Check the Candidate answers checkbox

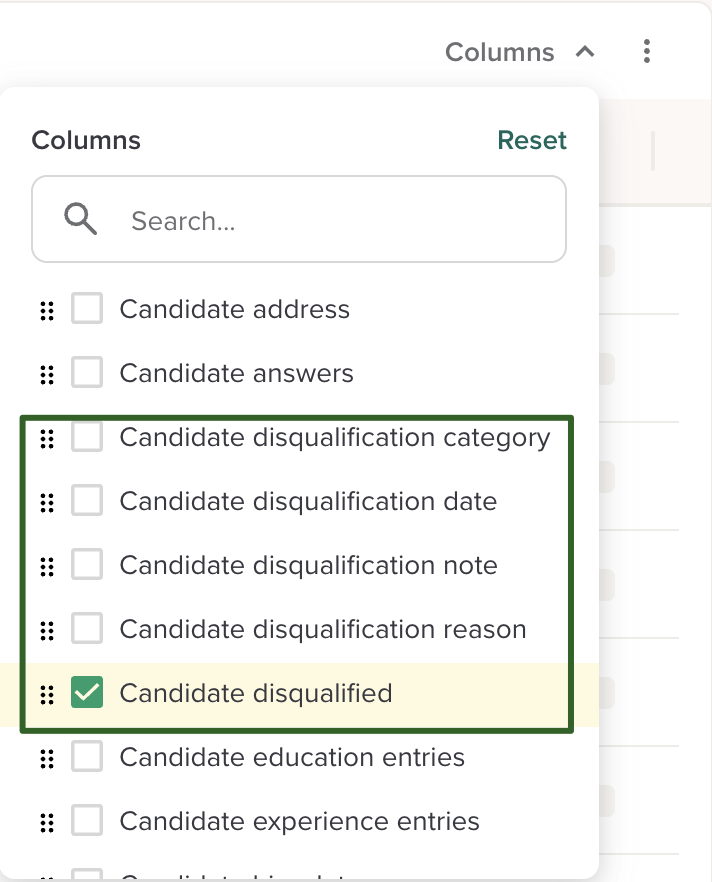(x=87, y=373)
